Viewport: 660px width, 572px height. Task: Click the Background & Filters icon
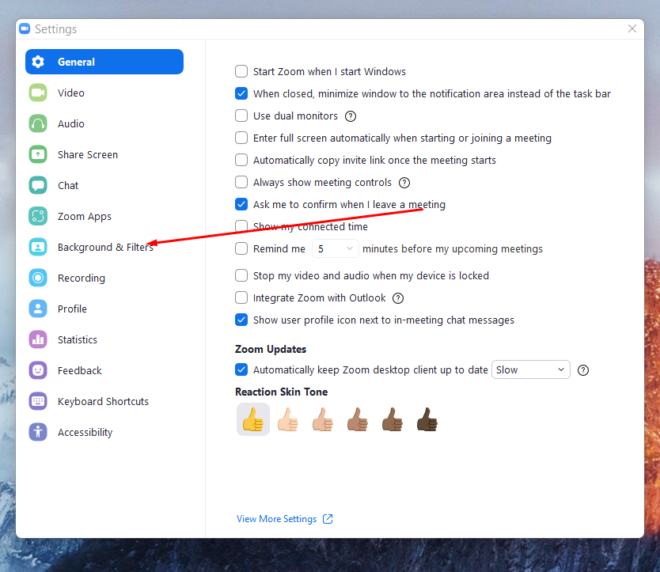(x=38, y=247)
